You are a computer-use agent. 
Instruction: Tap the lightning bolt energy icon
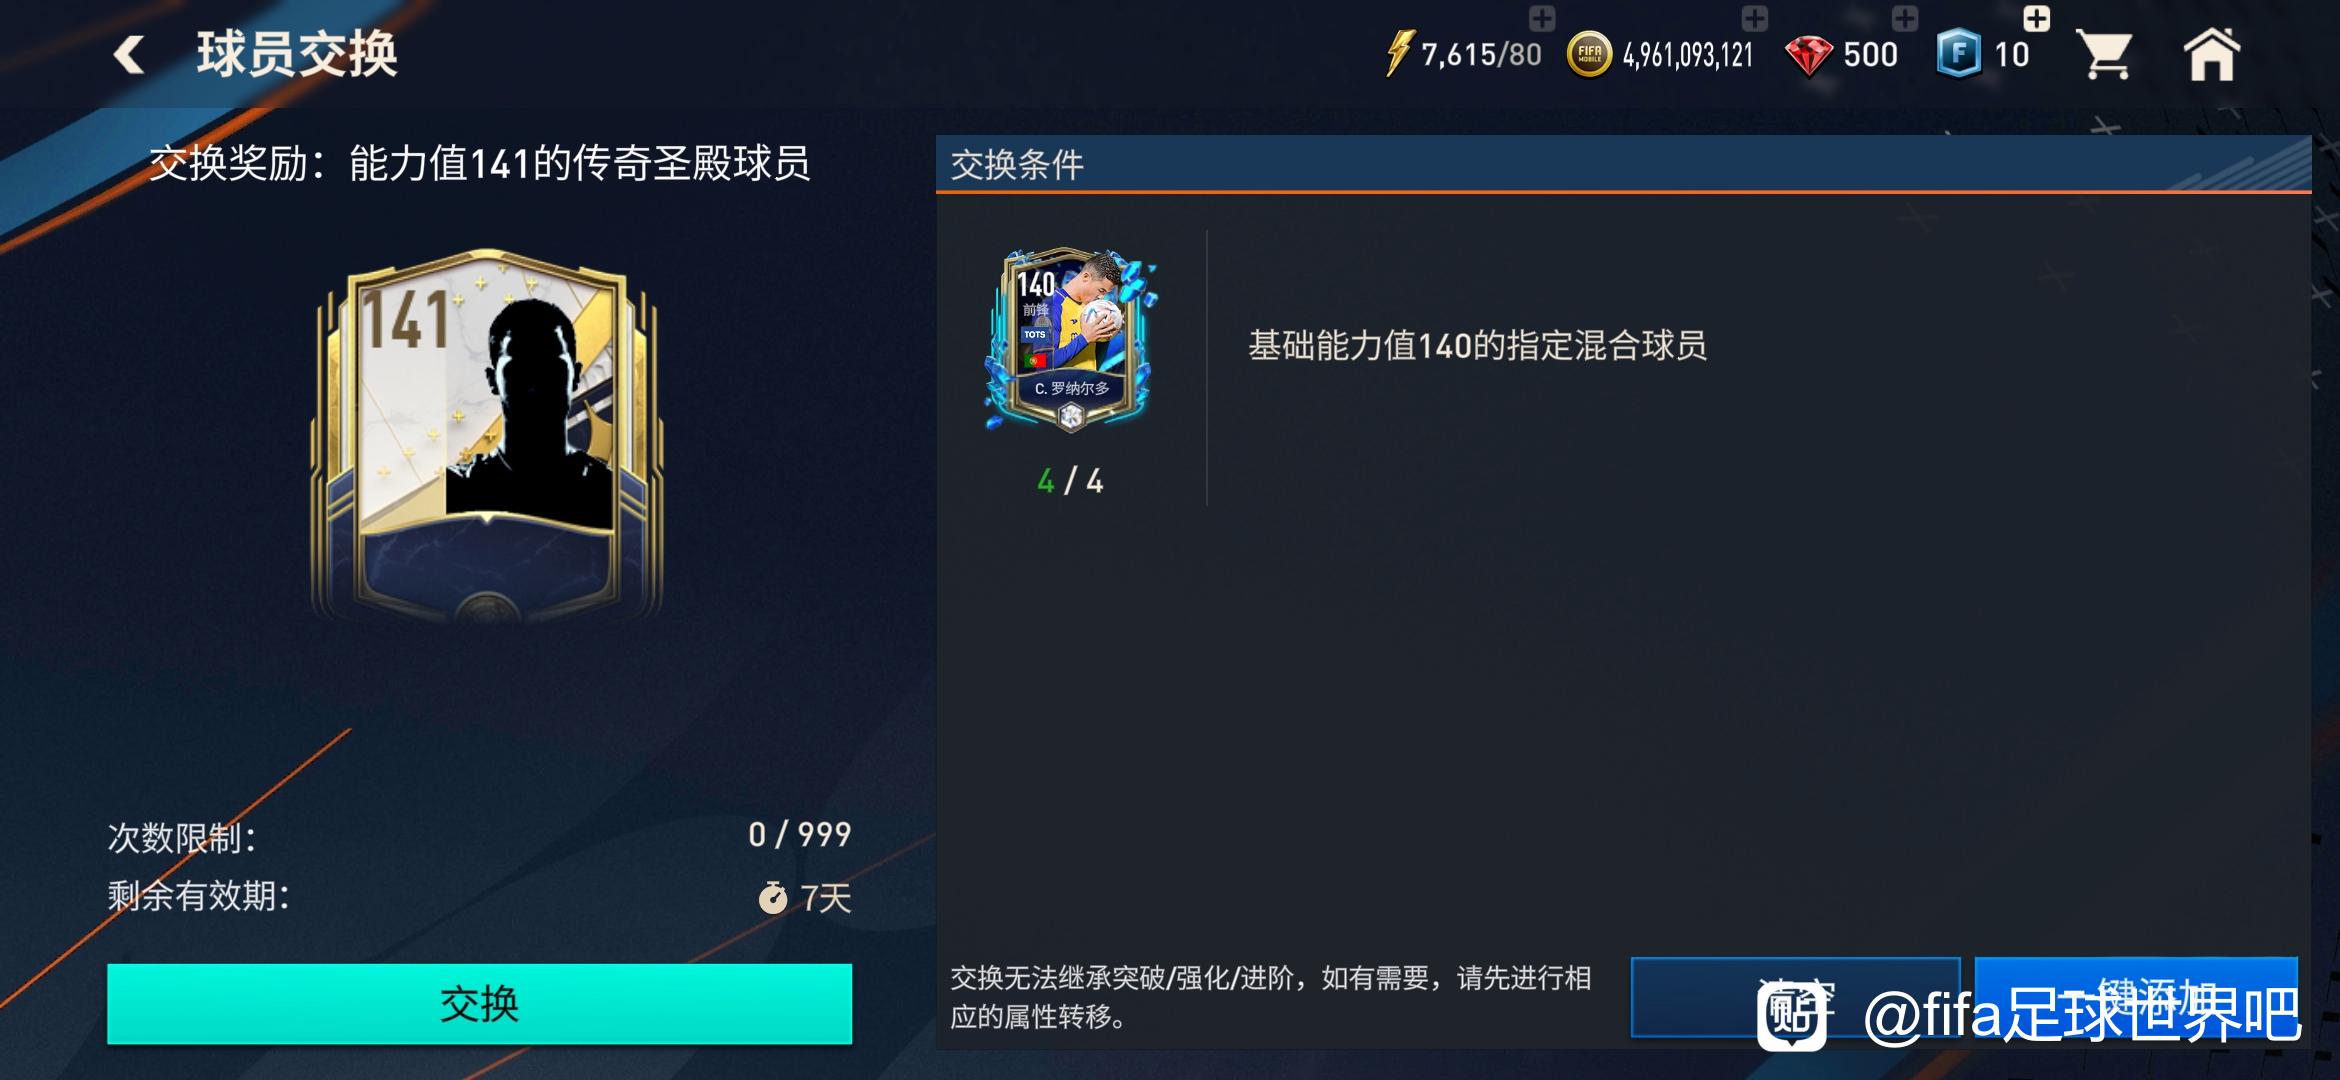pyautogui.click(x=1399, y=53)
